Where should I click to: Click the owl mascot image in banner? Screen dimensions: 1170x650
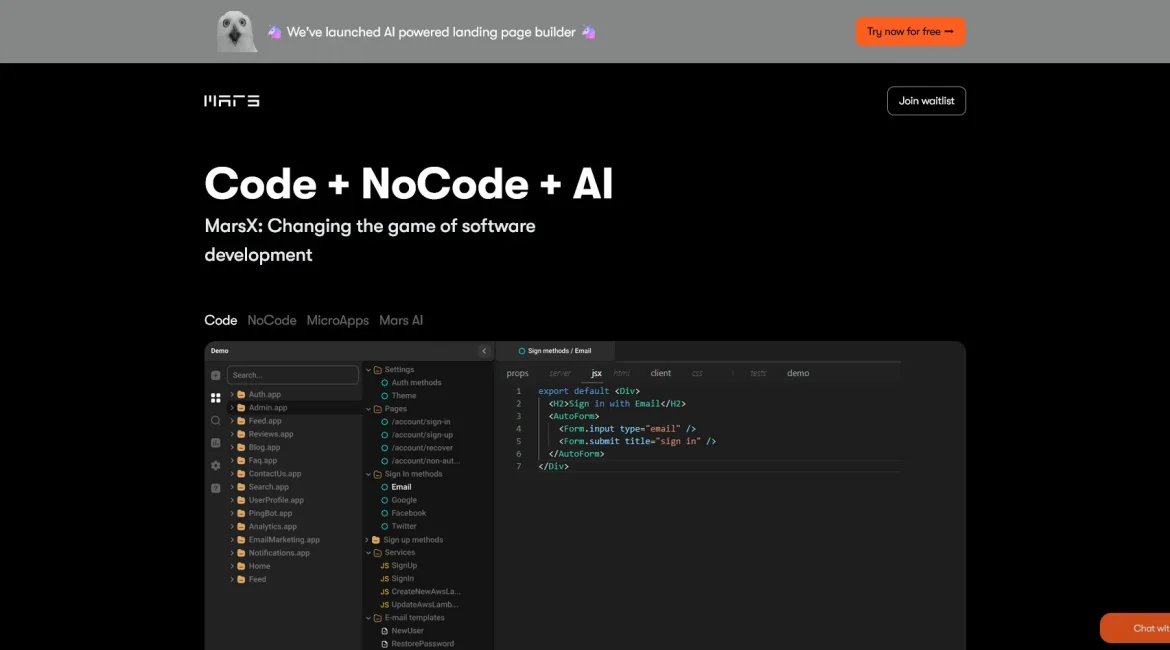pos(236,31)
